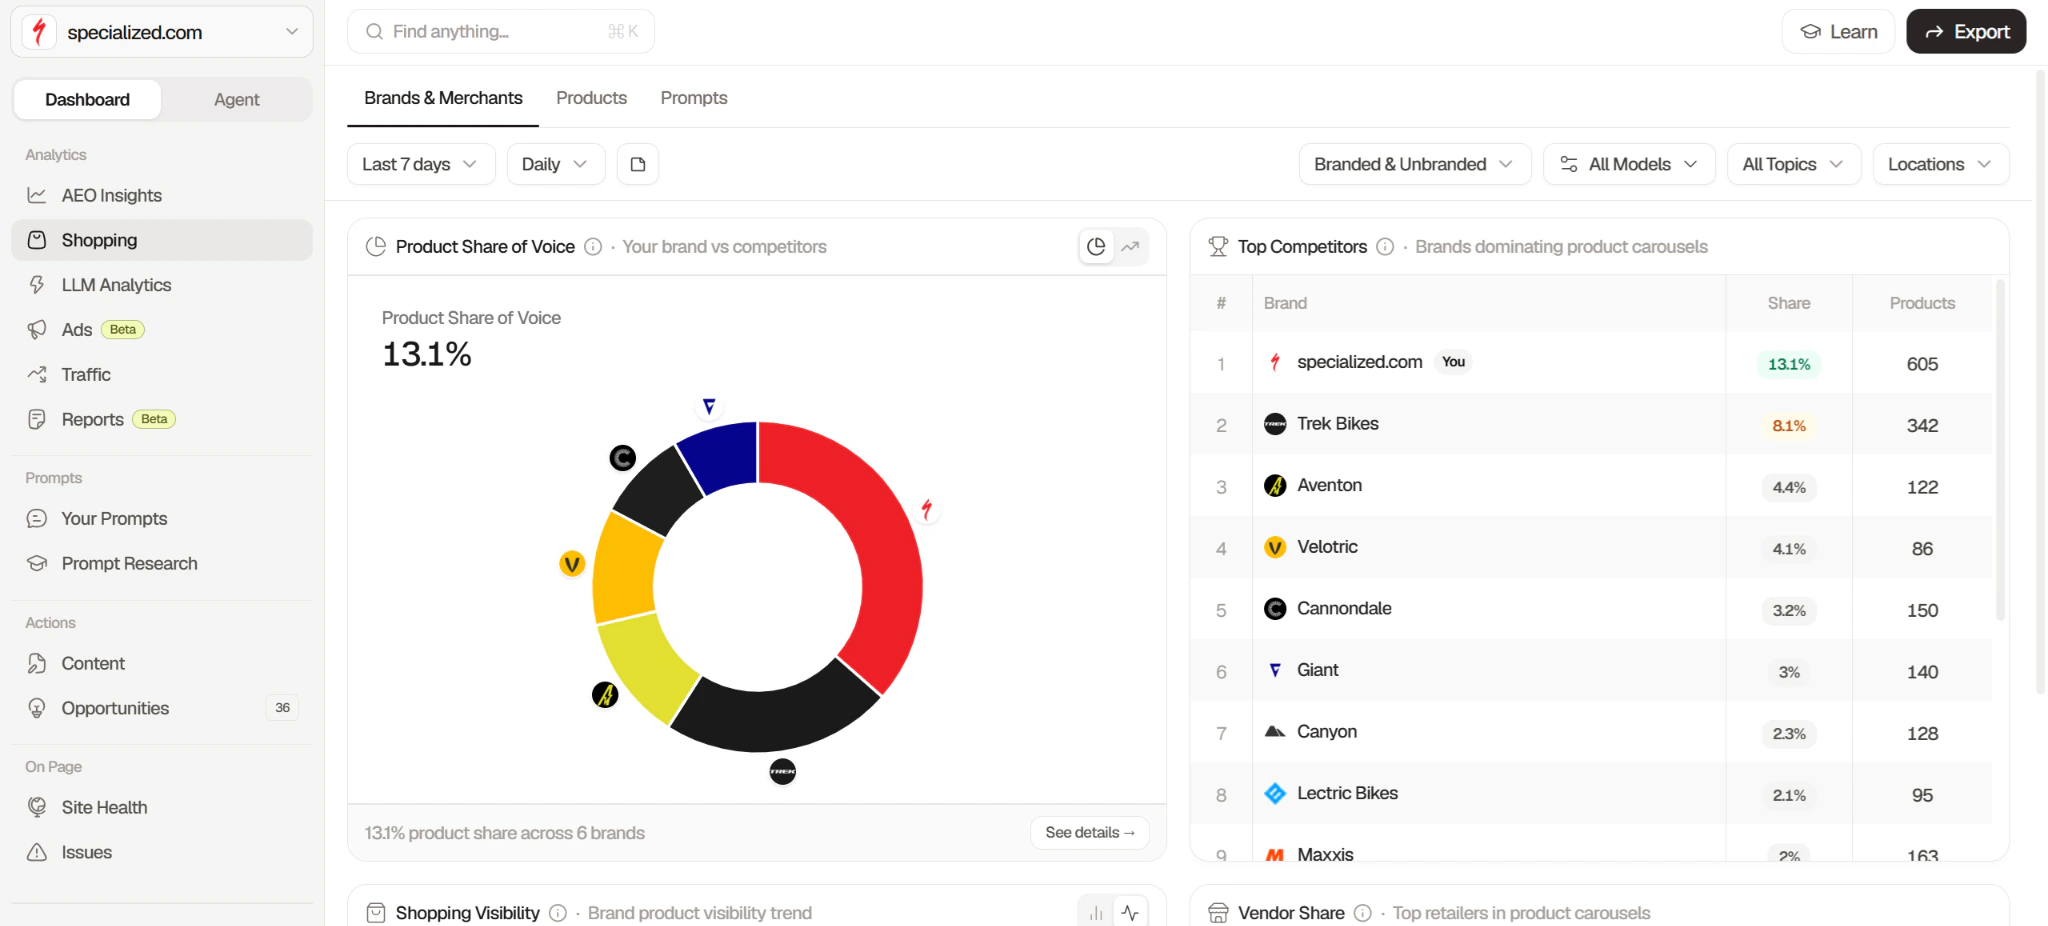2048x926 pixels.
Task: Click the Giant logo above the donut chart
Action: [709, 406]
